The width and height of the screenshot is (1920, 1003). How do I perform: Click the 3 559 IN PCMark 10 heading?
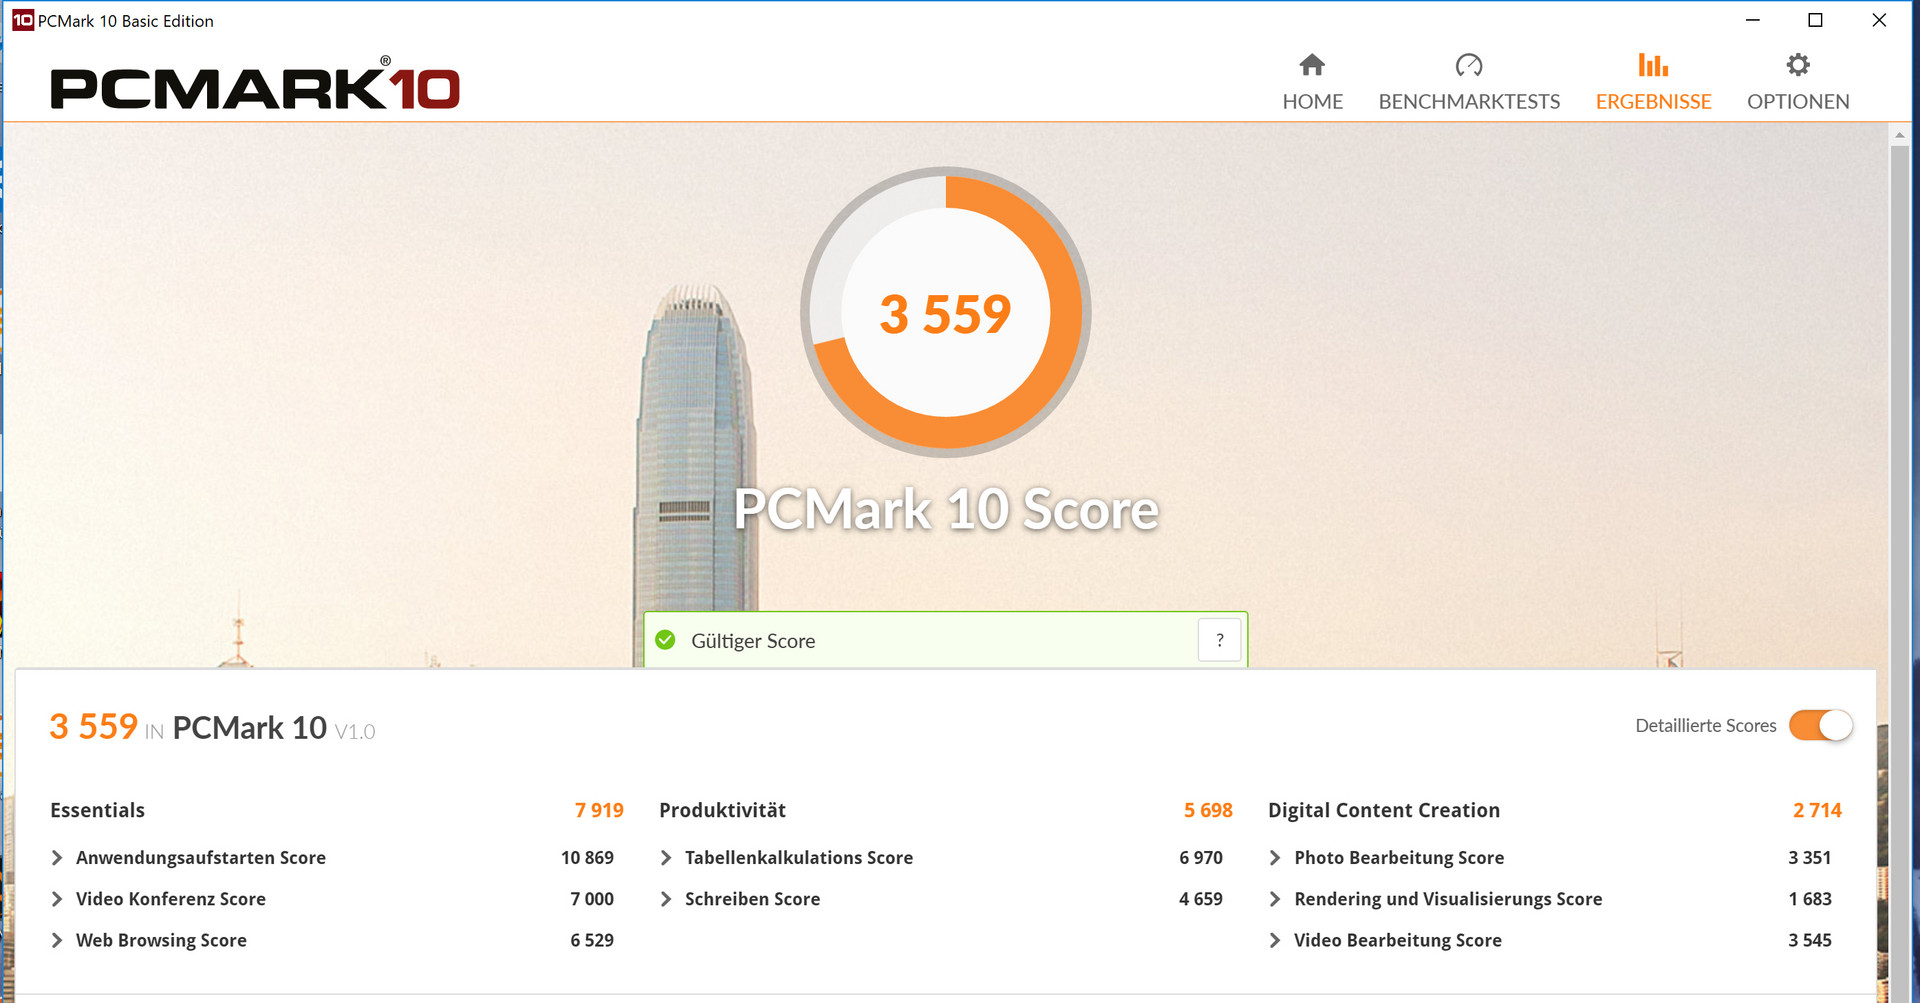tap(212, 727)
